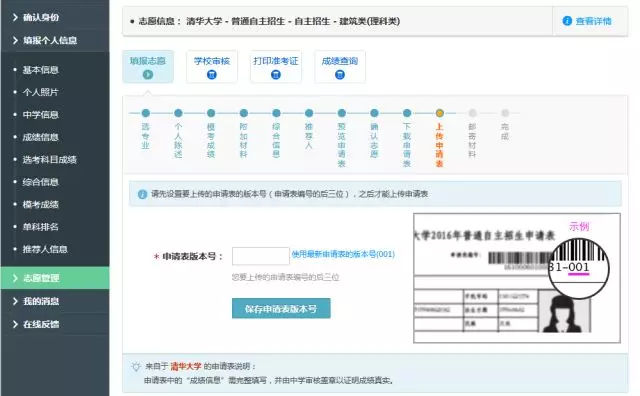Click the sample application form thumbnail
Screen dimensions: 640x396
pos(517,278)
